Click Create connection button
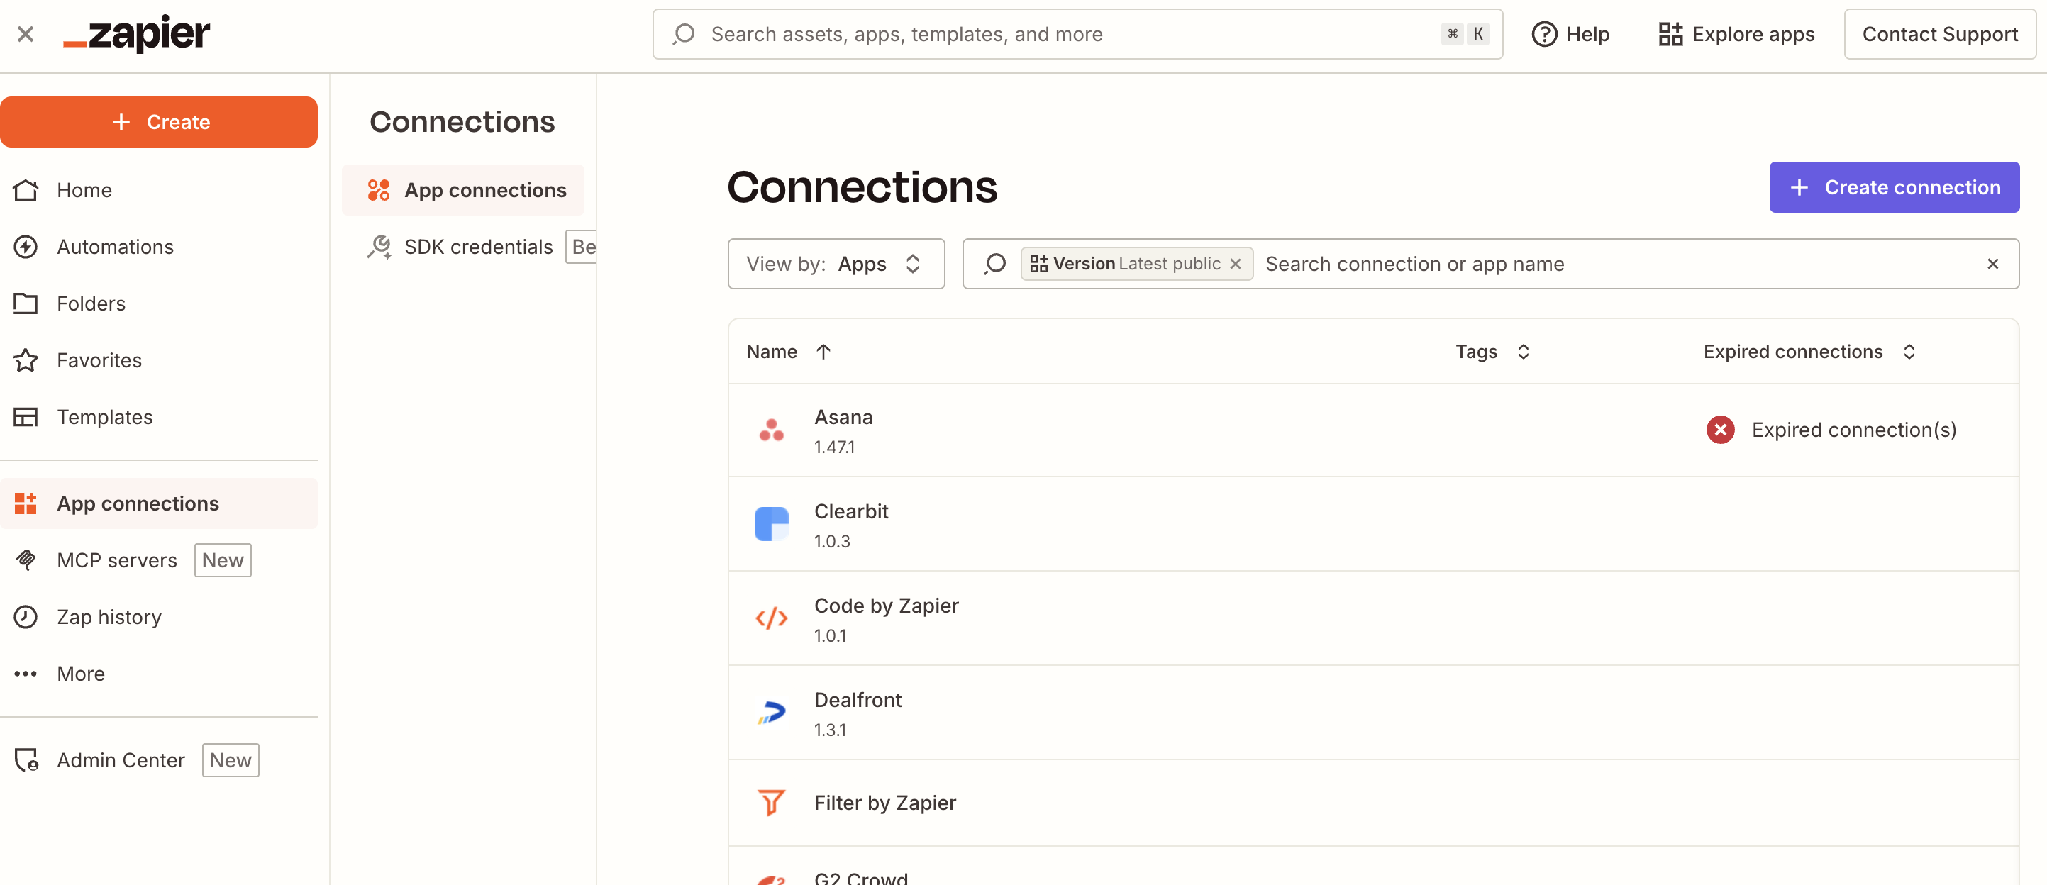The width and height of the screenshot is (2047, 885). click(x=1895, y=187)
